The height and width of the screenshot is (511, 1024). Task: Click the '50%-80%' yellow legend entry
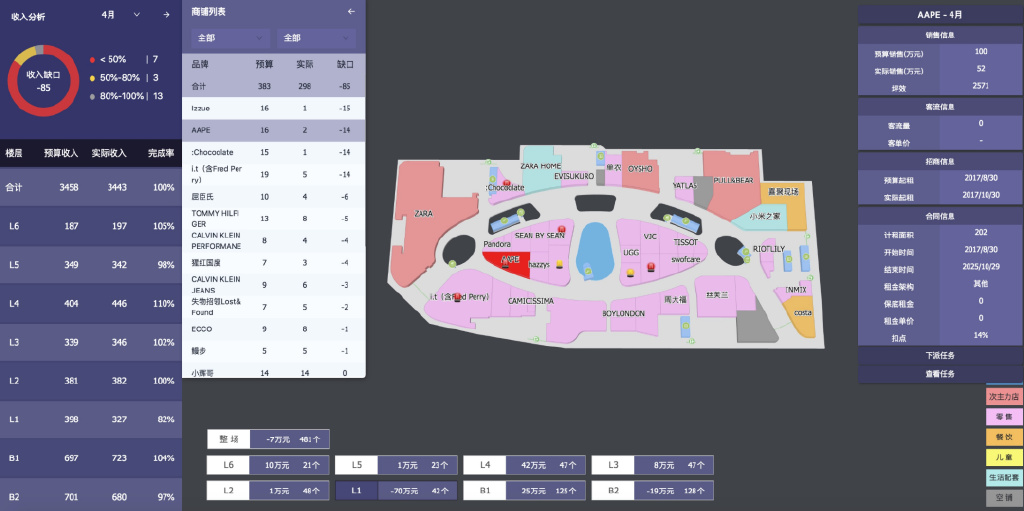point(124,78)
